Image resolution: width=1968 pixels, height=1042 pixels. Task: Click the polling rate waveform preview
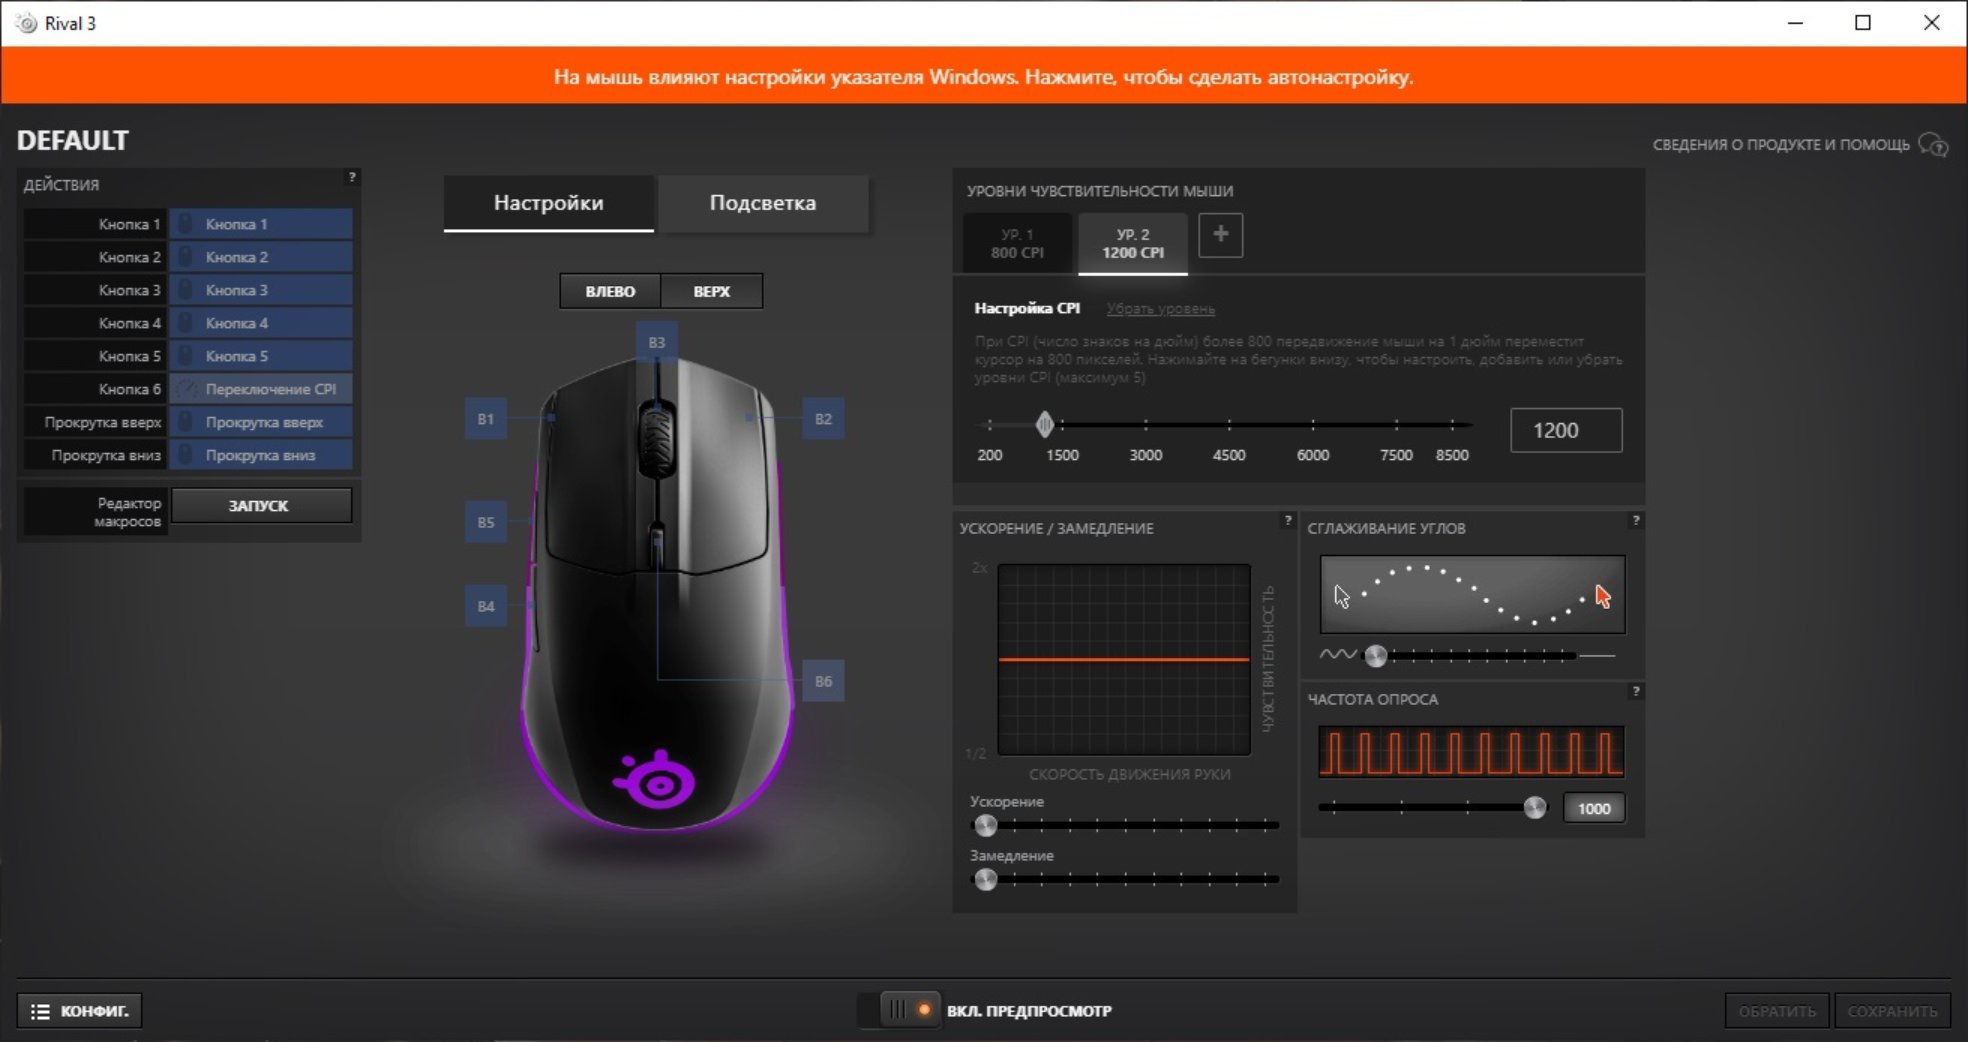coord(1471,752)
